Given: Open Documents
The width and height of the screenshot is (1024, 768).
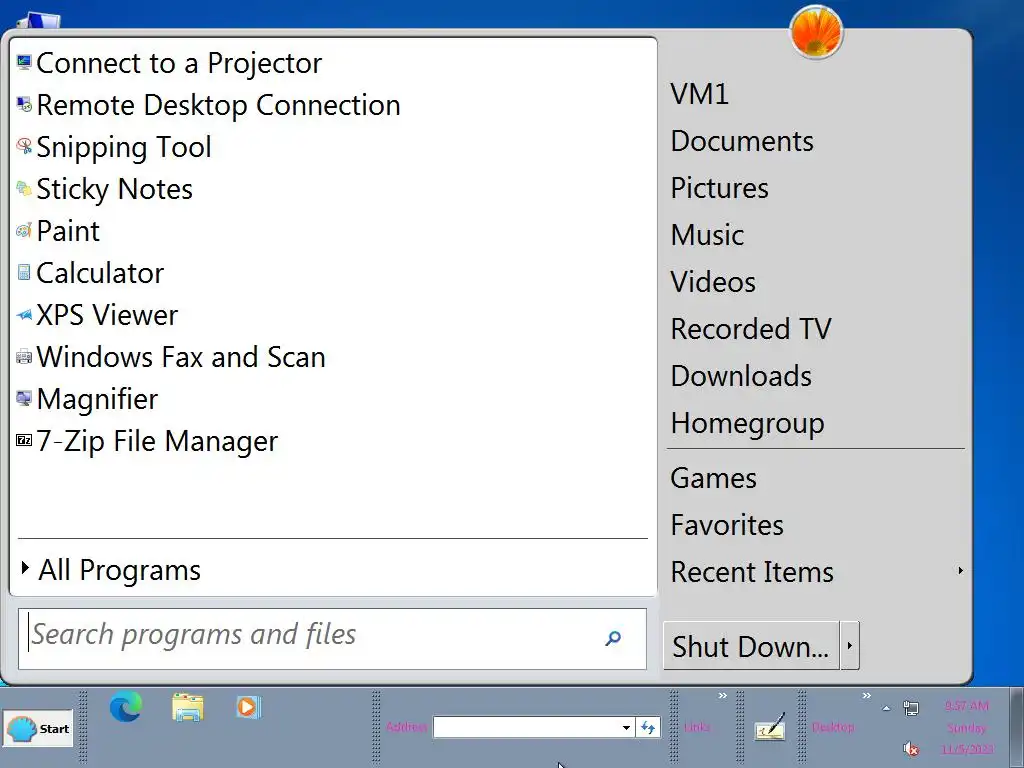Looking at the screenshot, I should click(x=743, y=141).
